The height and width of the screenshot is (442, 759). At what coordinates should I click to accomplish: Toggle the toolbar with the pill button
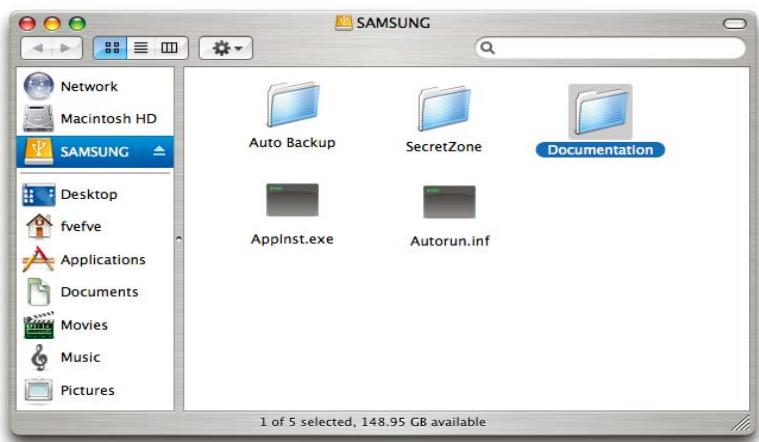735,23
